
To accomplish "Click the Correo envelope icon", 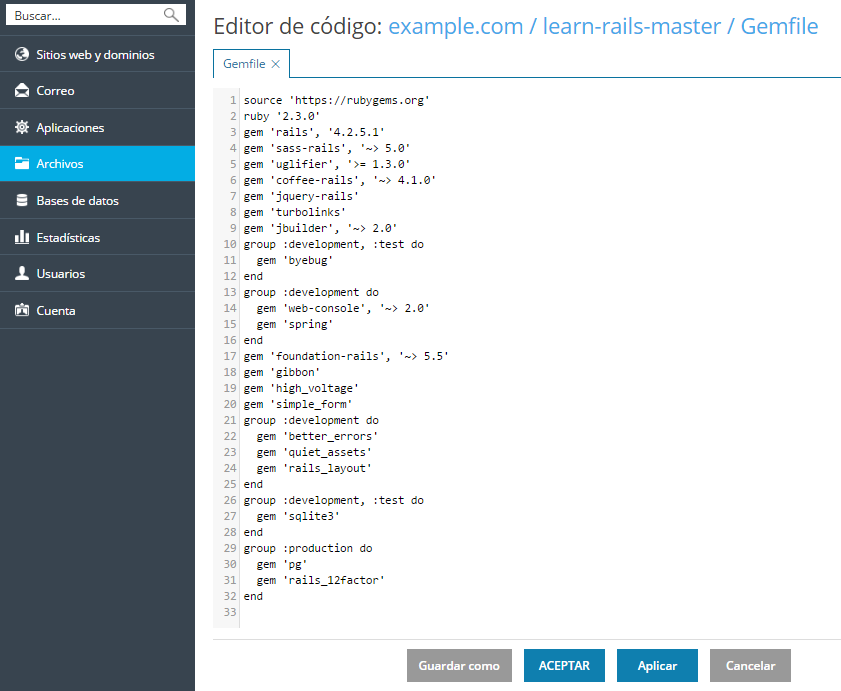I will coord(22,91).
